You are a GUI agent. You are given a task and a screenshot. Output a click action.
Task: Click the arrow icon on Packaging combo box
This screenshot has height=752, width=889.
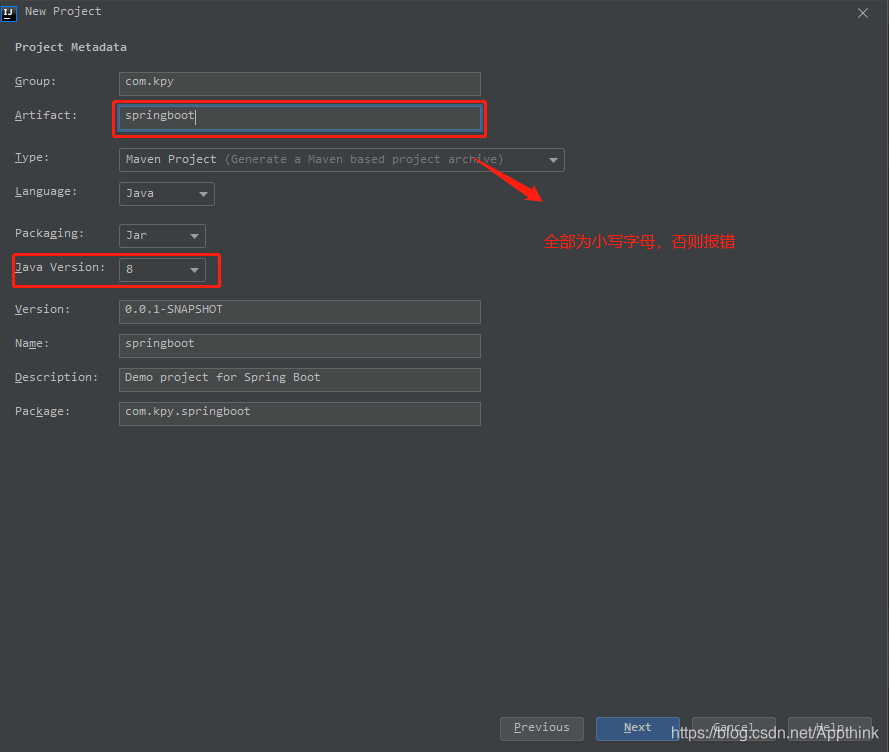click(x=195, y=236)
